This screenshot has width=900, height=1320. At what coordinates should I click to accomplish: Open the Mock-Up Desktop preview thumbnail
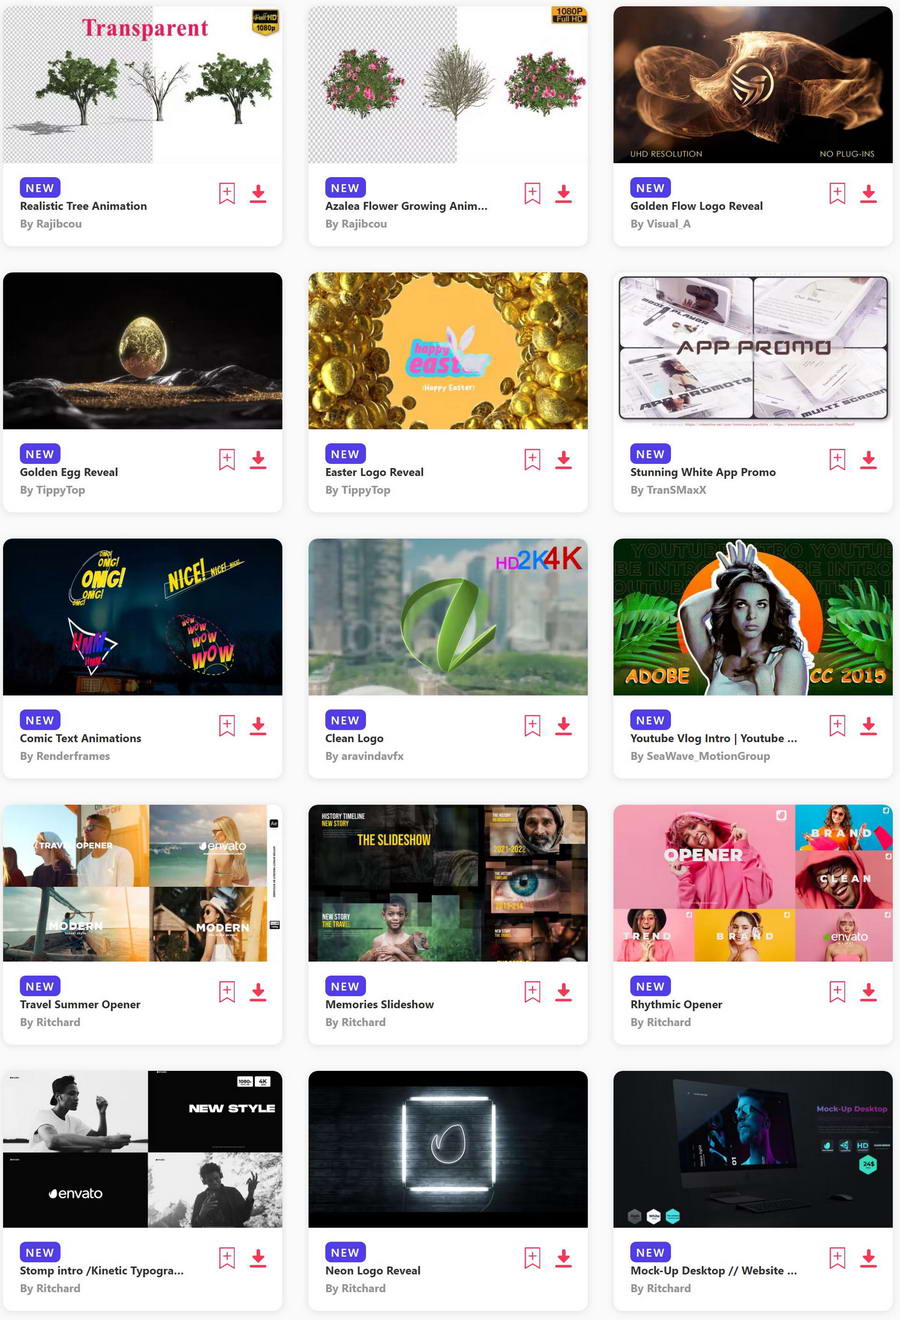(x=753, y=1149)
